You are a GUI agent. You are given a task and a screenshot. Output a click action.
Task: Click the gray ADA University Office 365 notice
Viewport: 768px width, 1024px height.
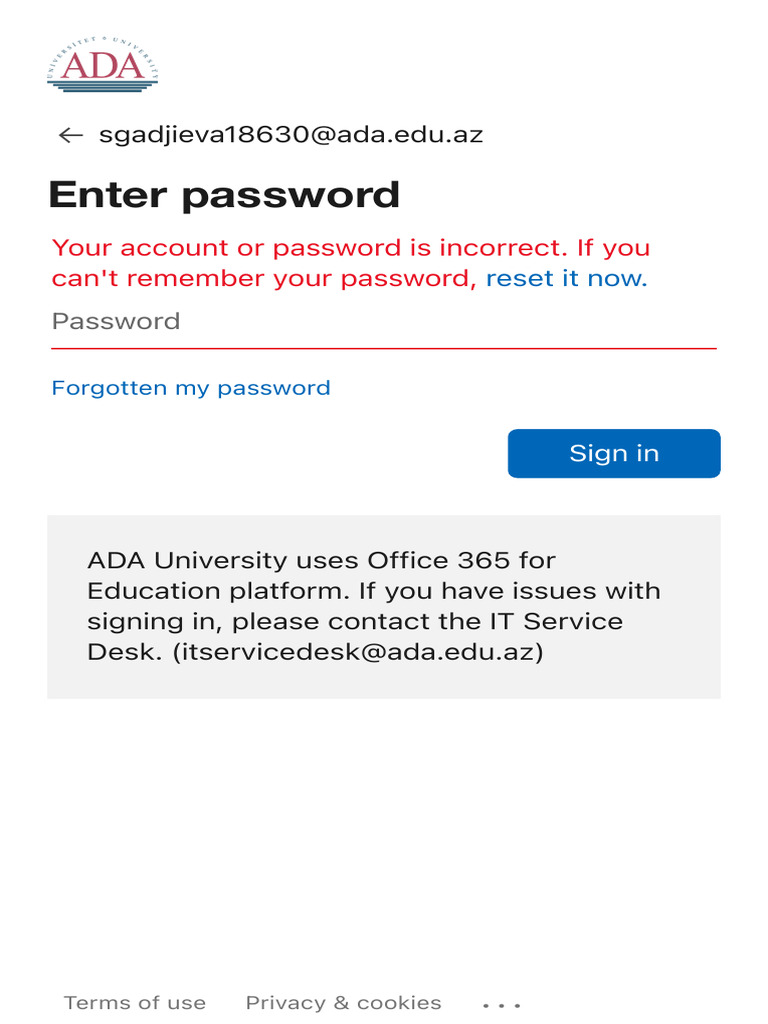pos(384,607)
